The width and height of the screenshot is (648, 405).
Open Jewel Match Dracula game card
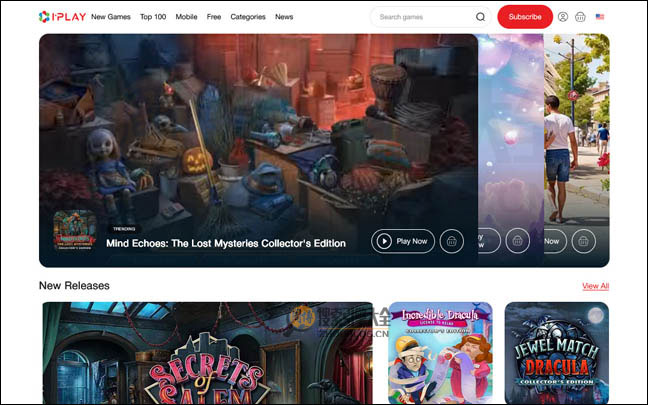557,353
